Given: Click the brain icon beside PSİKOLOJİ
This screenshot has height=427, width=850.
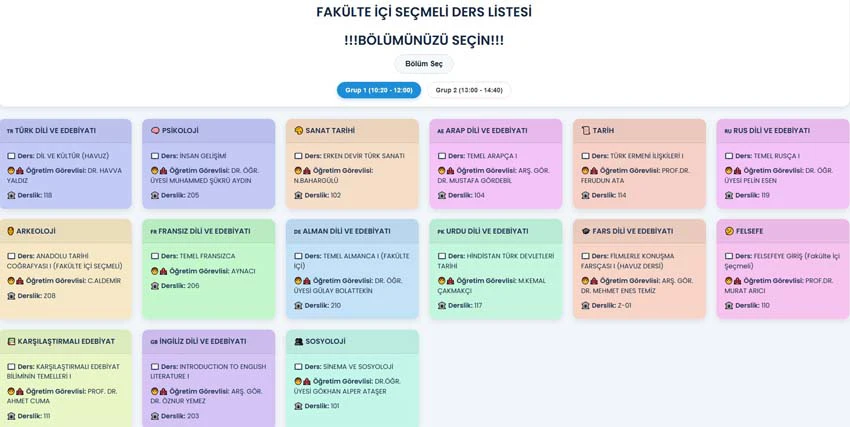Looking at the screenshot, I should coord(155,131).
